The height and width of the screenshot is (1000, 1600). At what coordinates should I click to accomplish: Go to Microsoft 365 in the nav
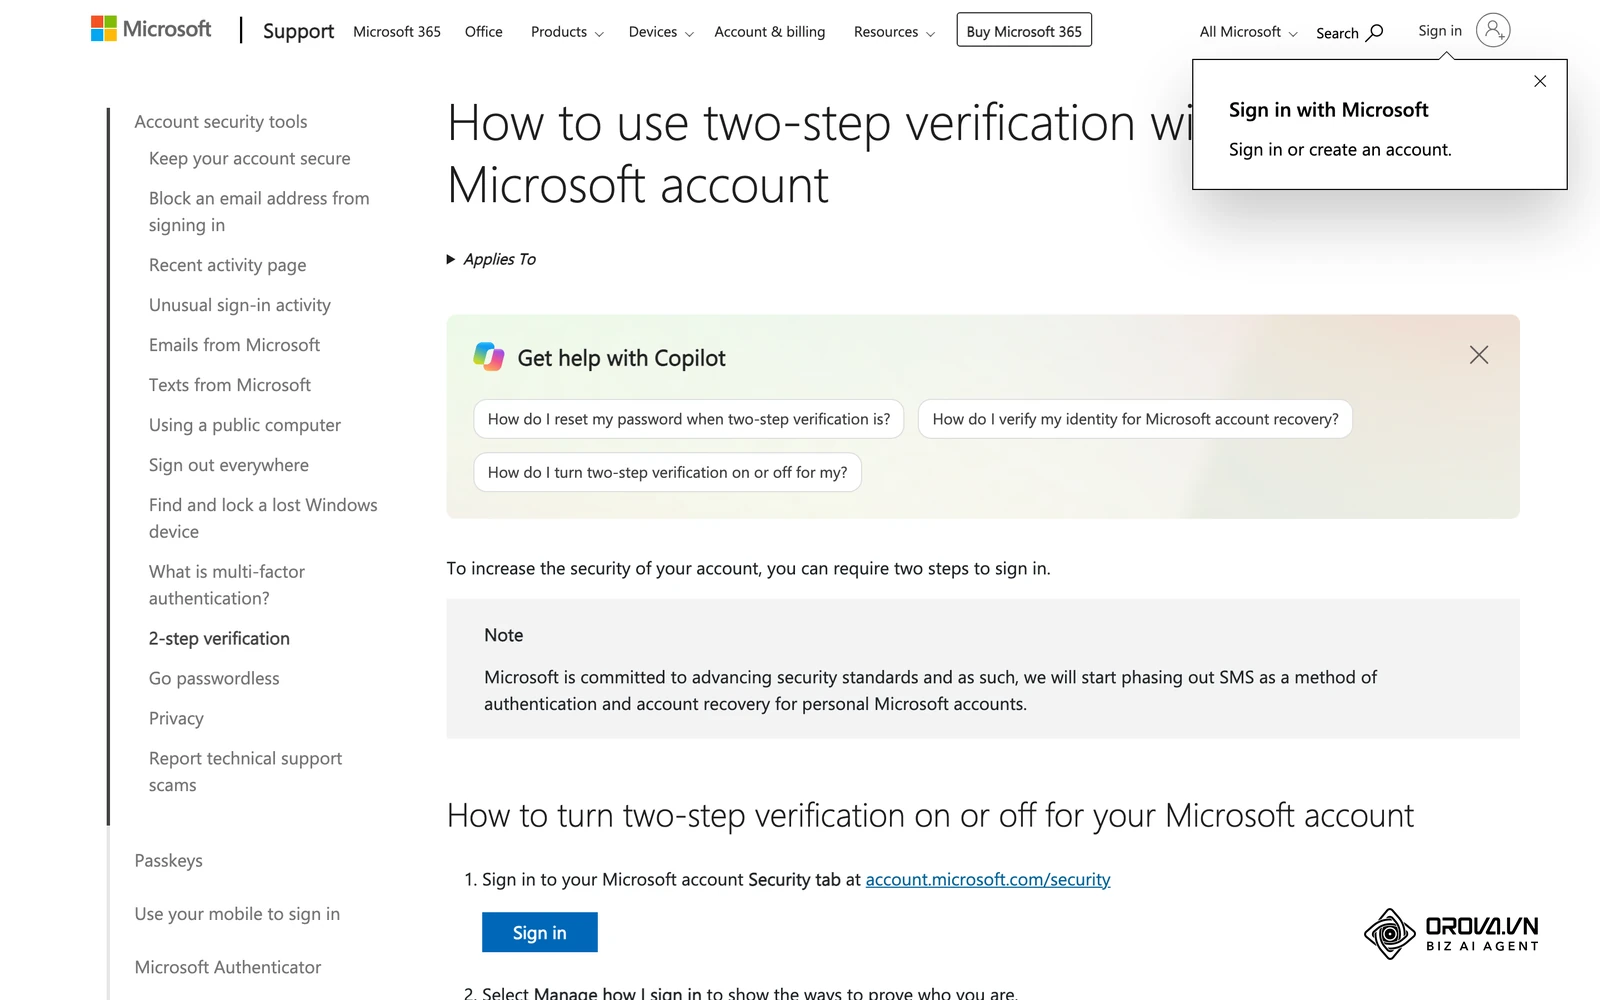pyautogui.click(x=397, y=32)
